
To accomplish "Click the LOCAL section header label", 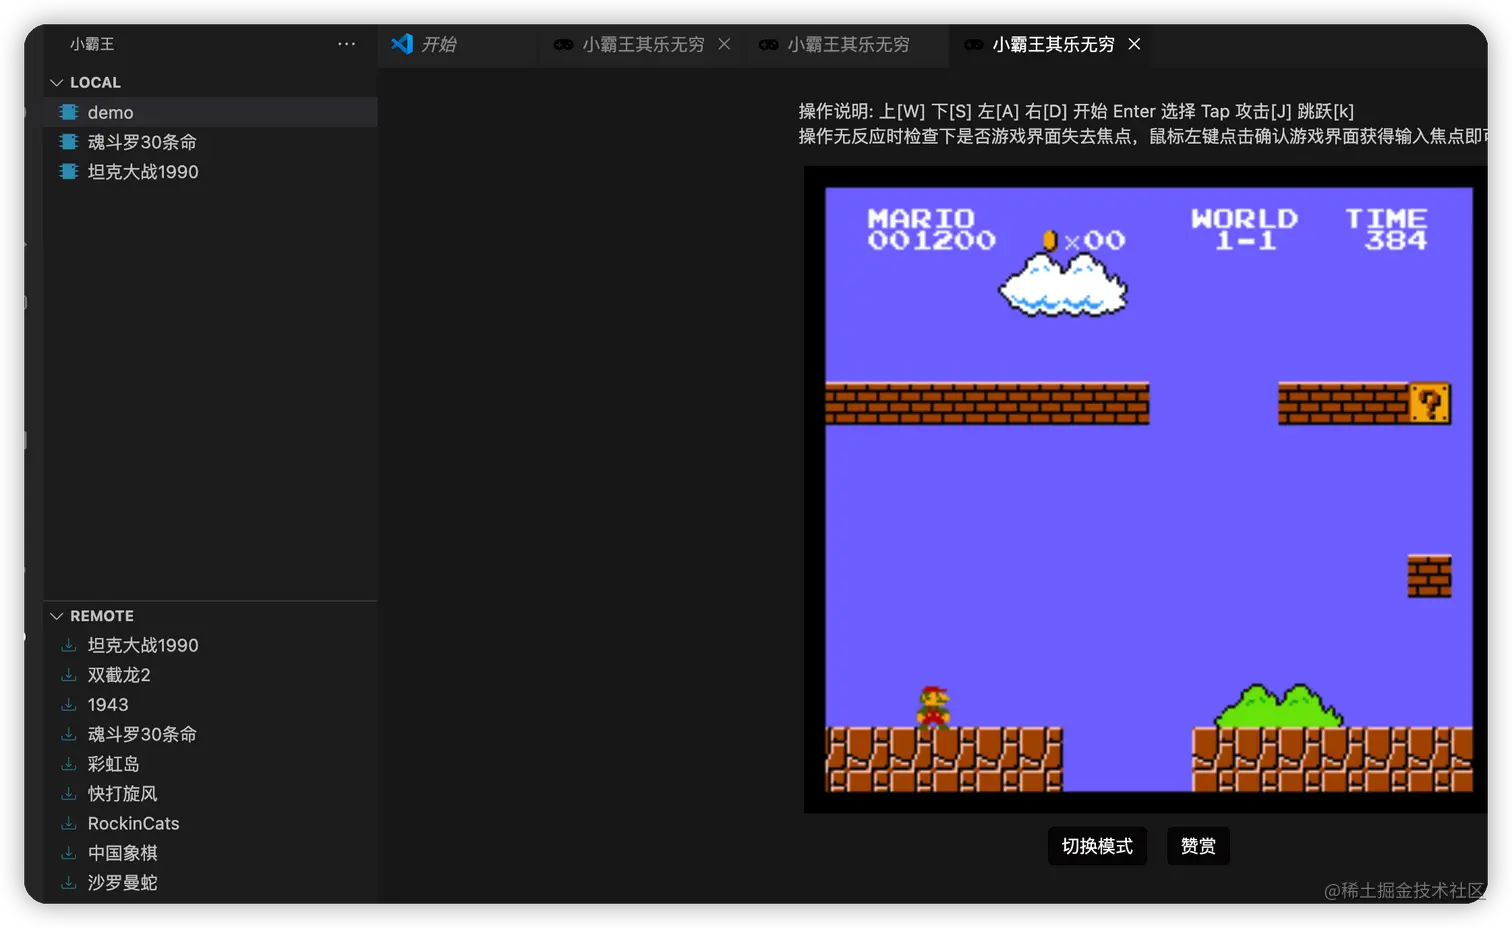I will click(x=95, y=82).
